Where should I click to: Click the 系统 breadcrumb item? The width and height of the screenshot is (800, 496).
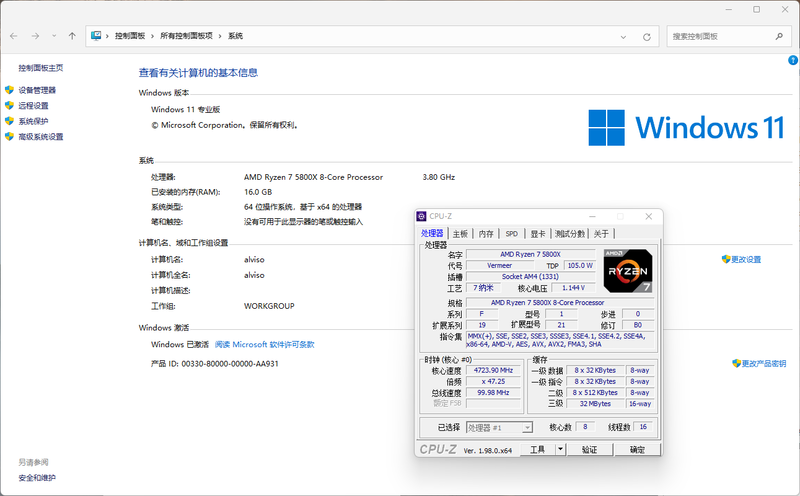pyautogui.click(x=235, y=36)
